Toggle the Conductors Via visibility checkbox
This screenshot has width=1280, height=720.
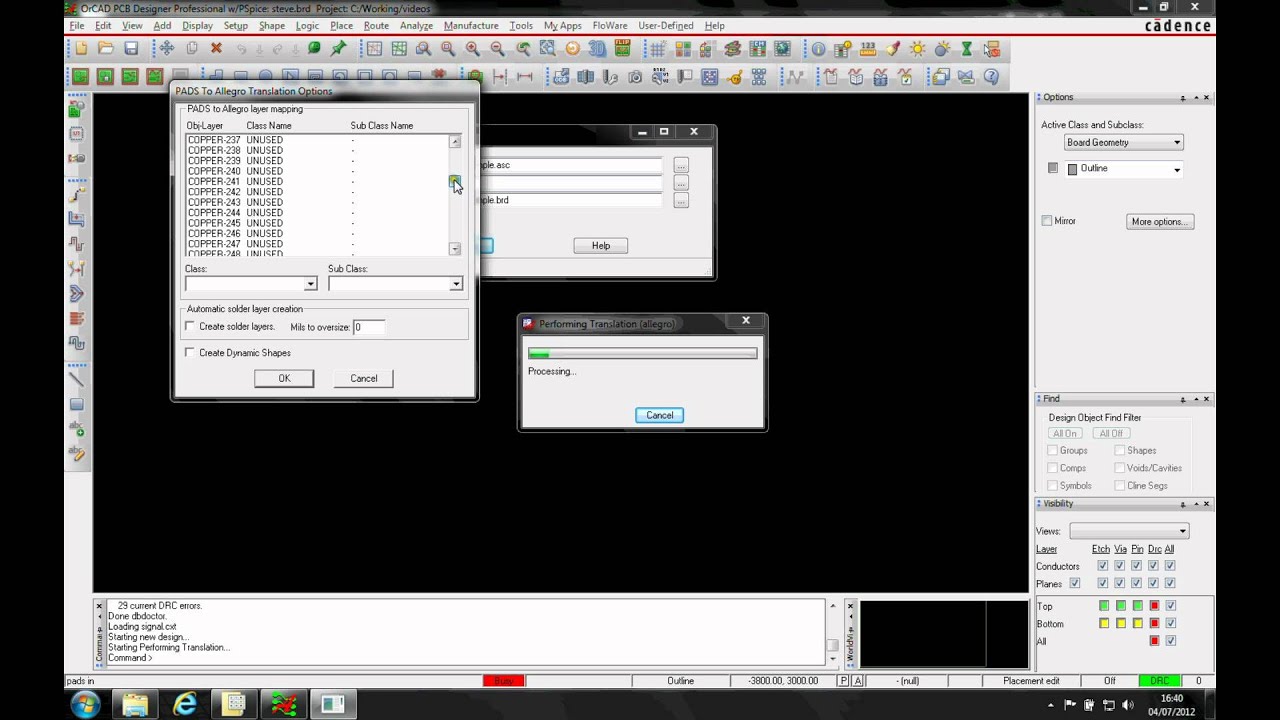(1120, 566)
